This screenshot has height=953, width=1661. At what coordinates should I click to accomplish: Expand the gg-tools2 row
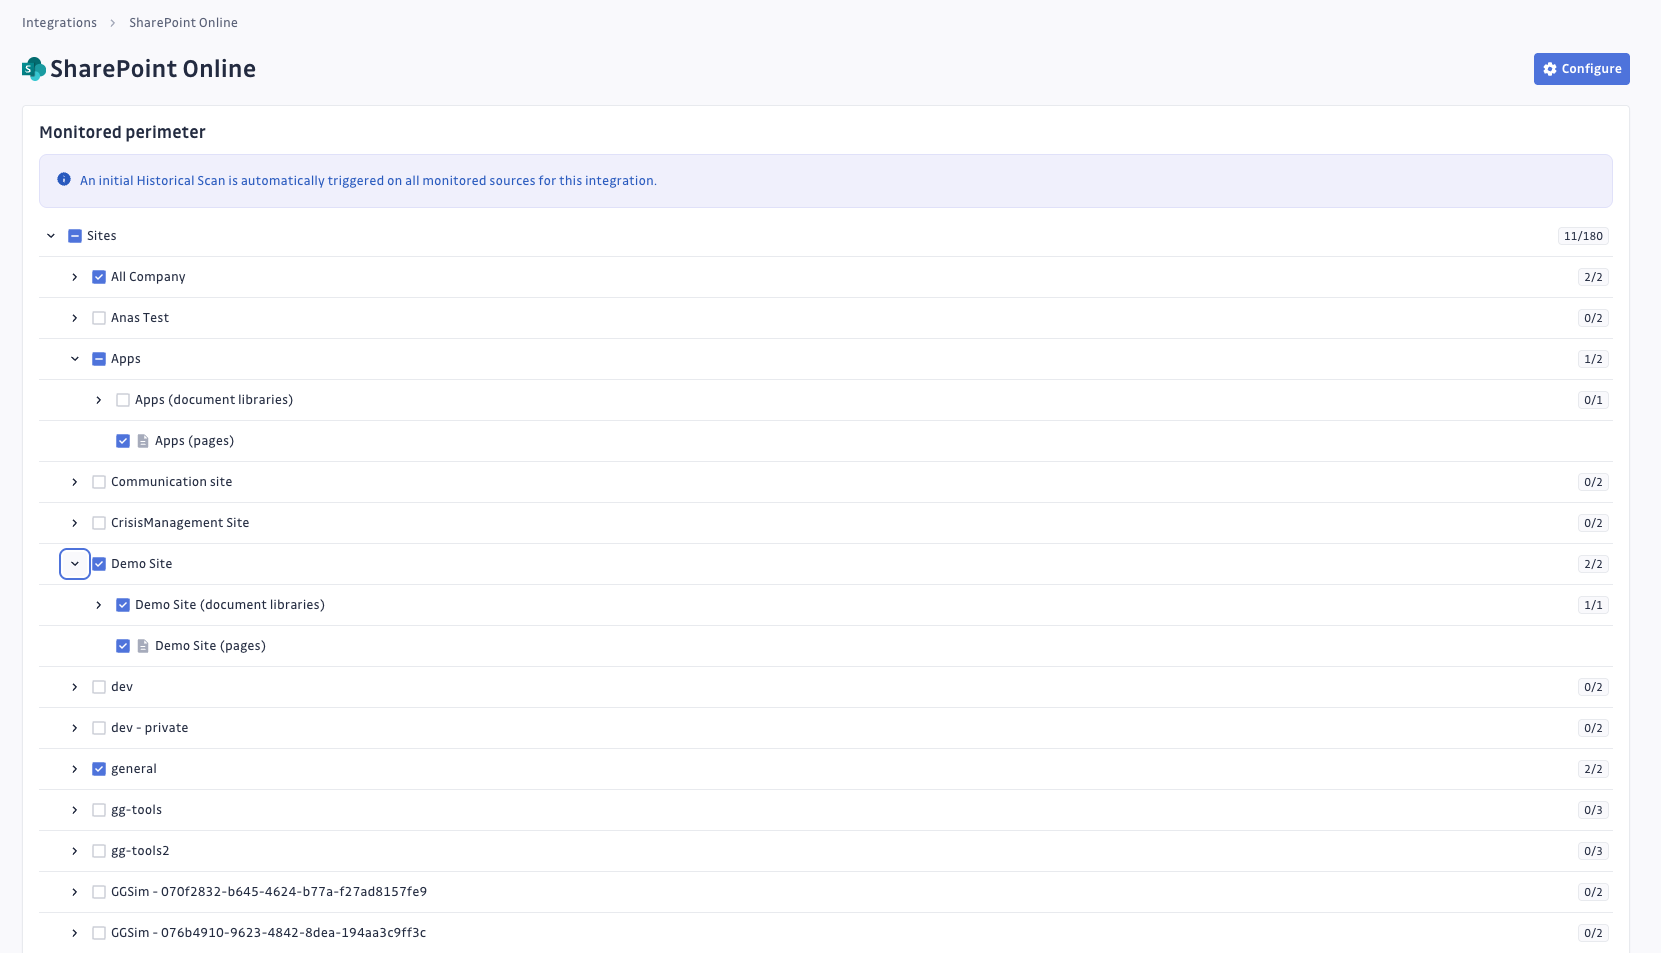point(75,851)
